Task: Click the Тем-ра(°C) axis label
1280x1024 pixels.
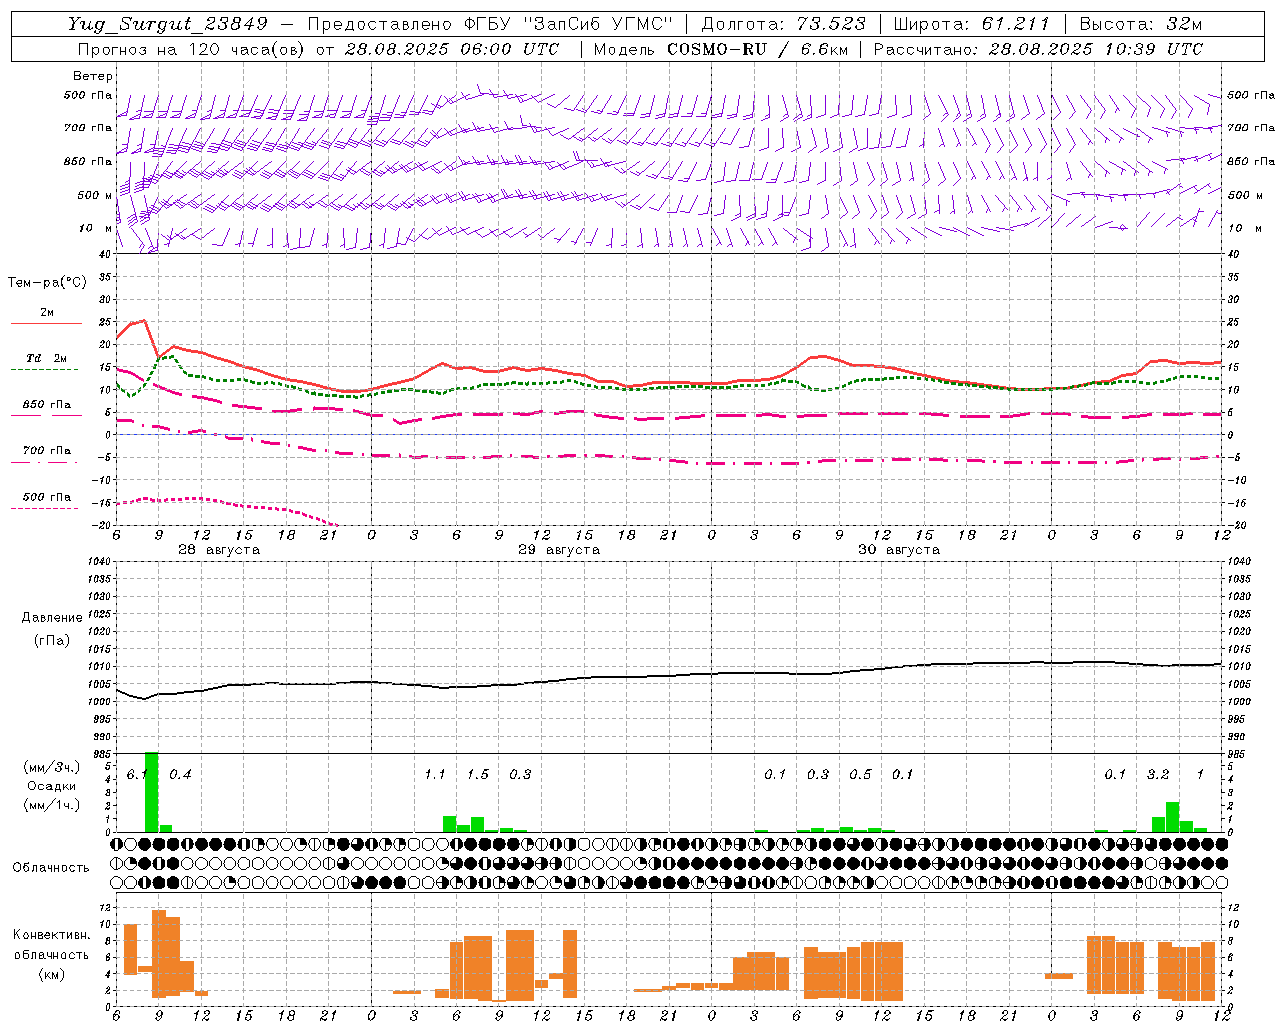Action: pos(47,283)
